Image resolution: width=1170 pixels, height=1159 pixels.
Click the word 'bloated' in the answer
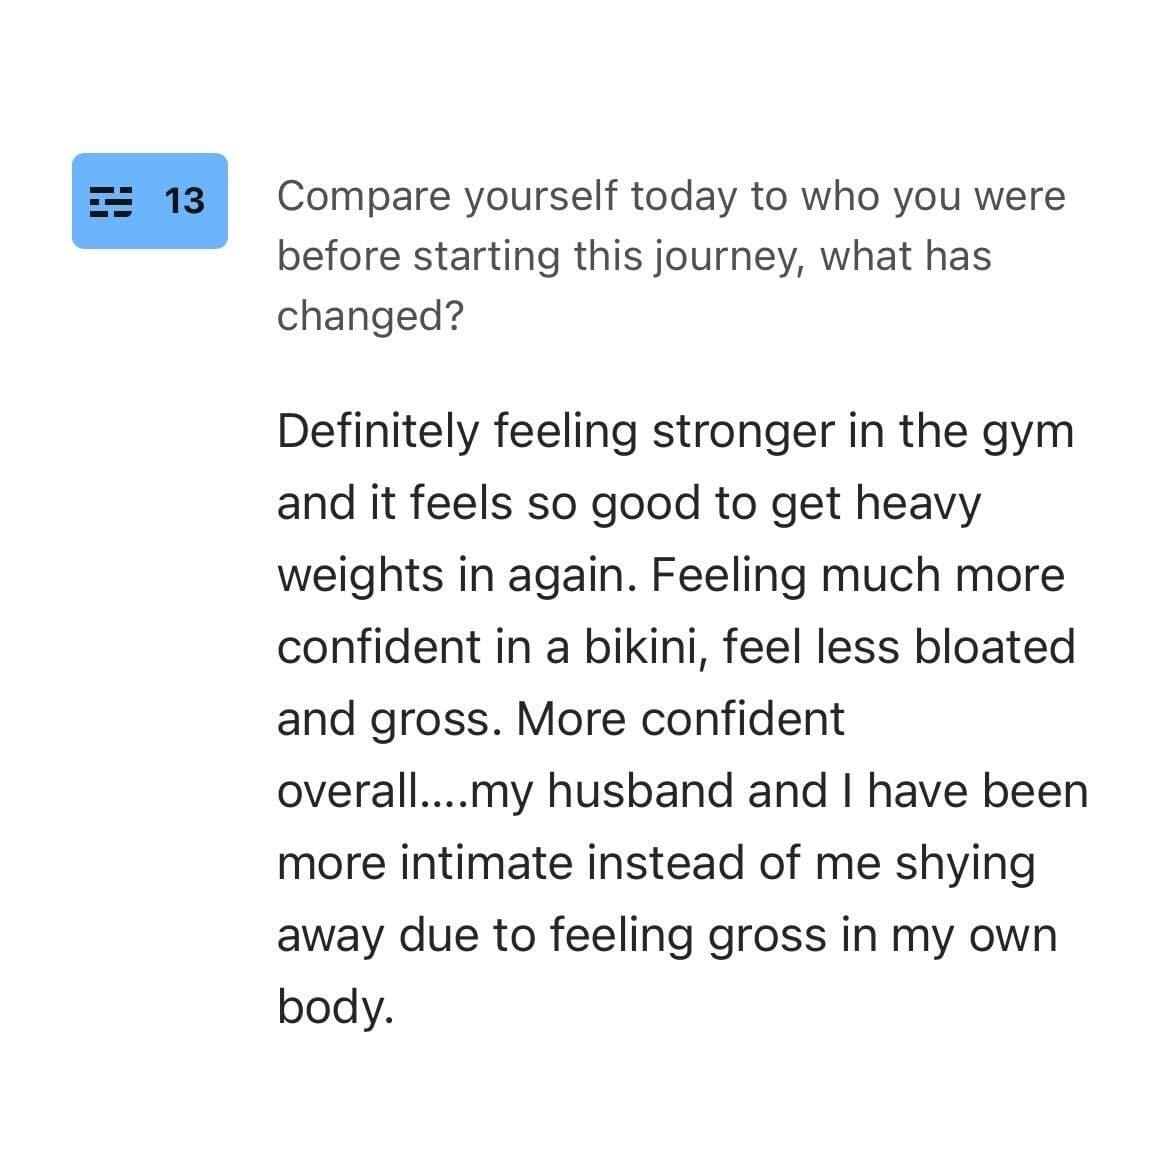coord(994,646)
